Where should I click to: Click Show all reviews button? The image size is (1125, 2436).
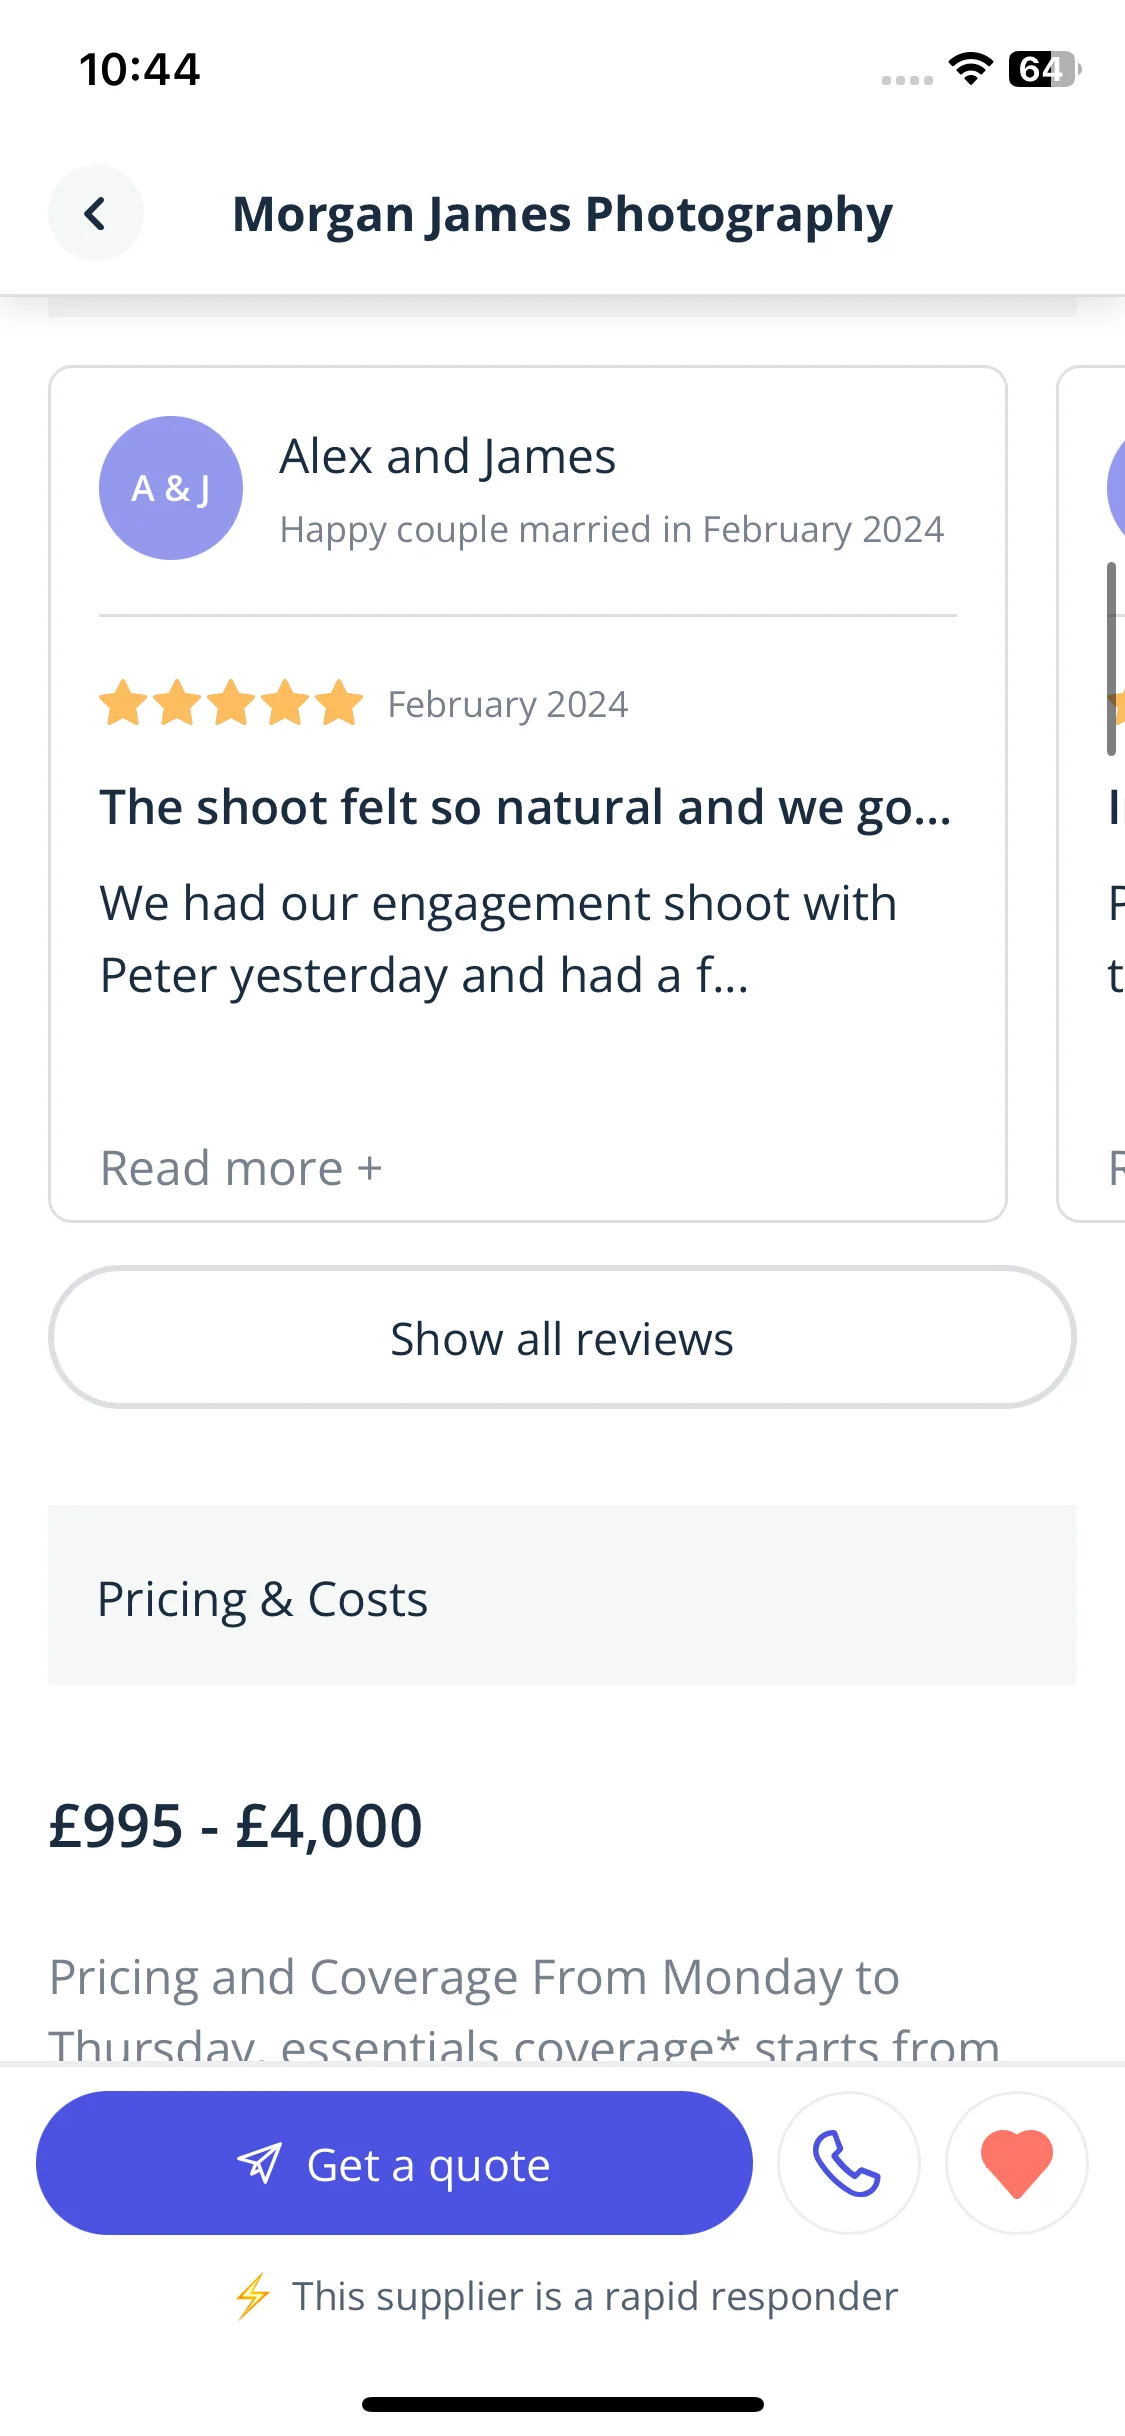coord(562,1338)
